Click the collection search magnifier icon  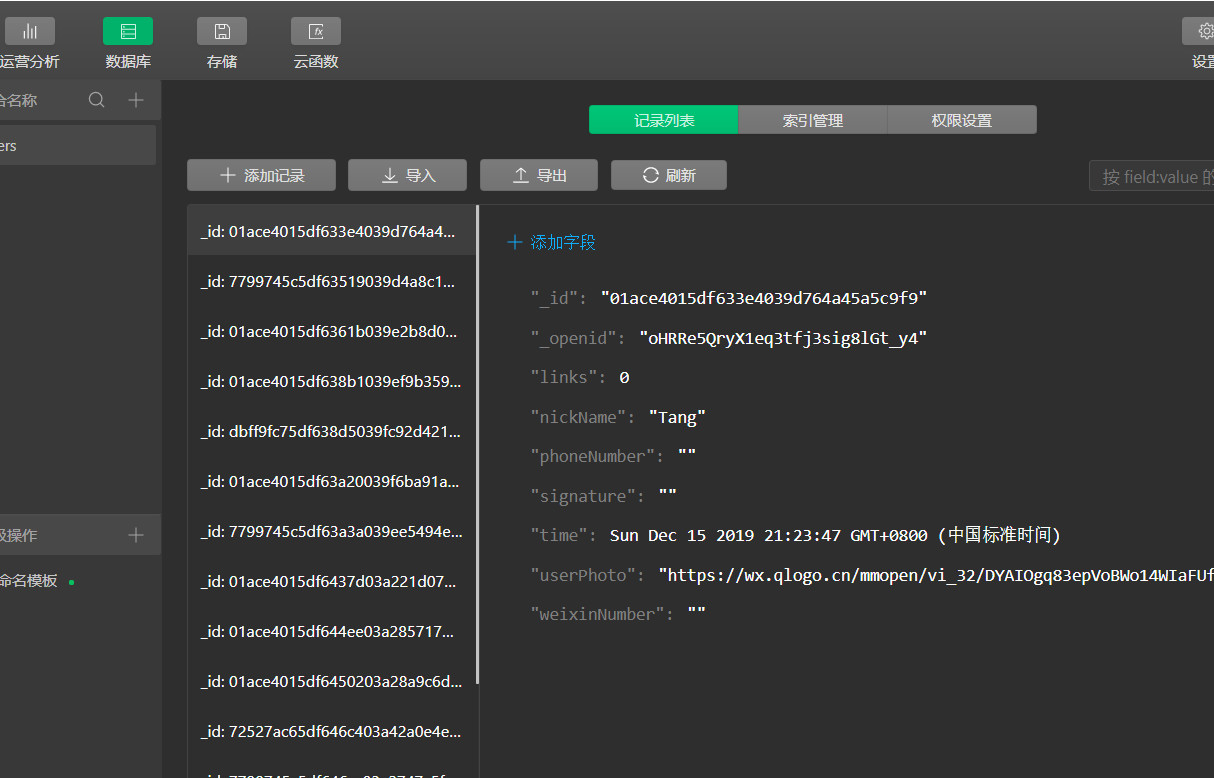(96, 100)
